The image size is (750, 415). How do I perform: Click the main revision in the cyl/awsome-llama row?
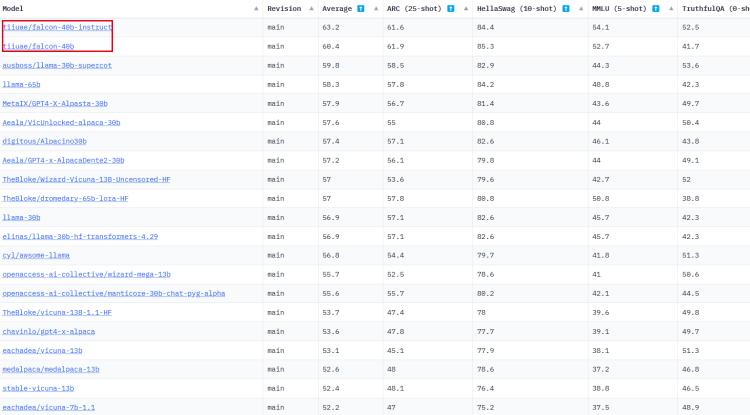tap(276, 255)
